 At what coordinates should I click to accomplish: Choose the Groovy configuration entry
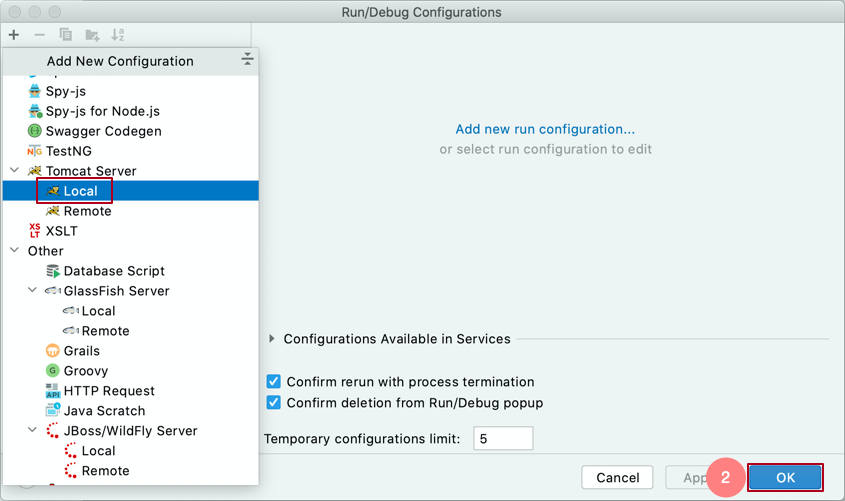(x=130, y=371)
